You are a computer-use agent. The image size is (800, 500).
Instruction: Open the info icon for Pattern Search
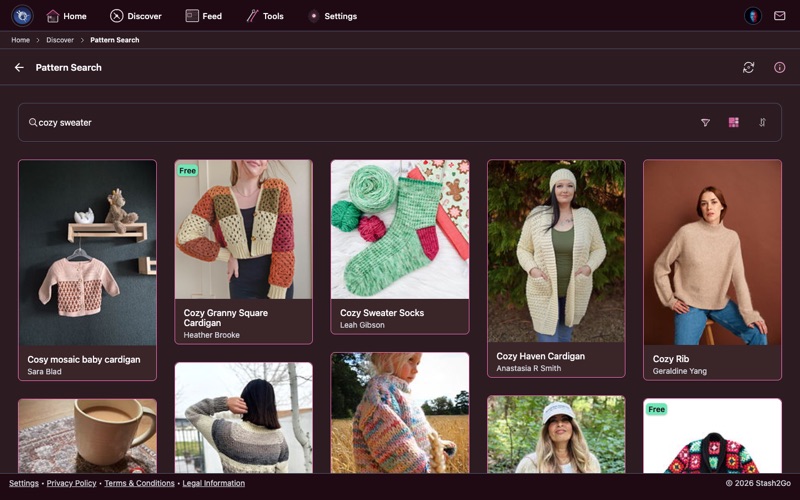(779, 67)
